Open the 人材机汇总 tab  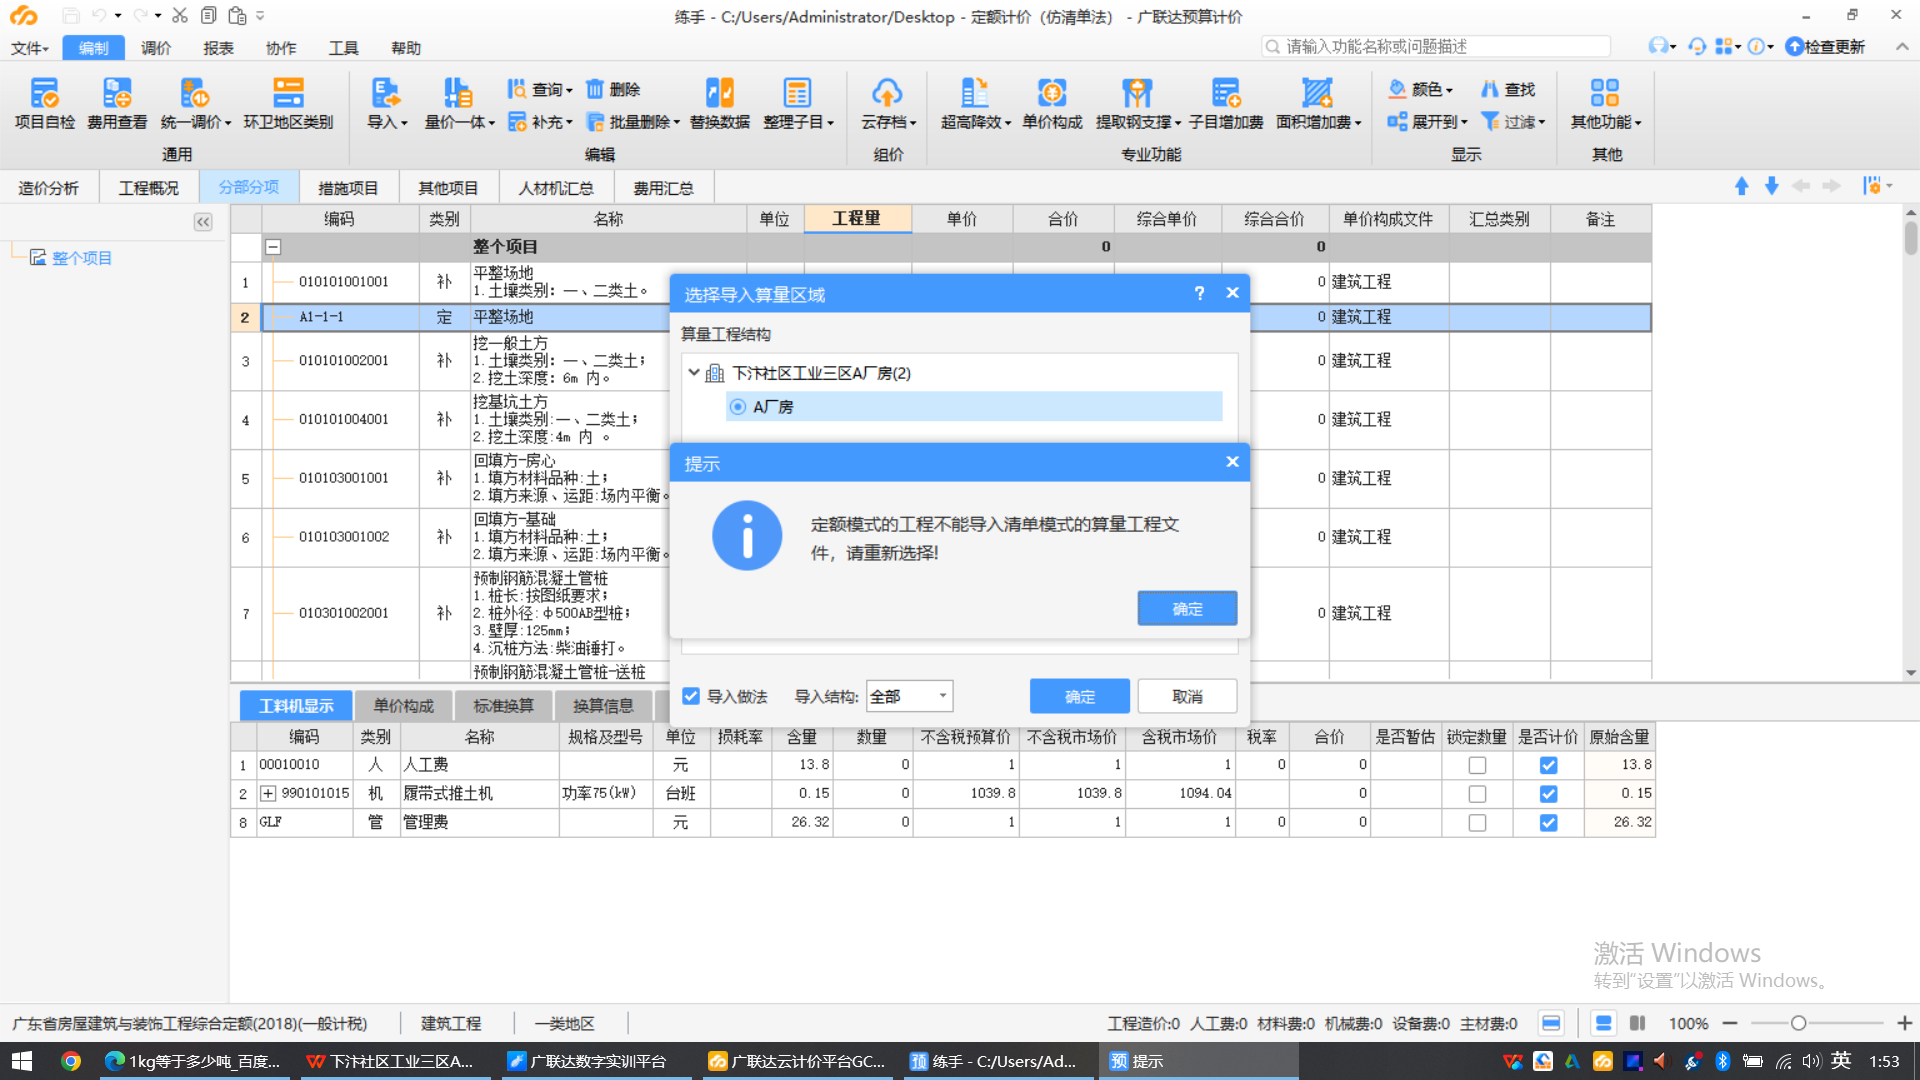556,188
